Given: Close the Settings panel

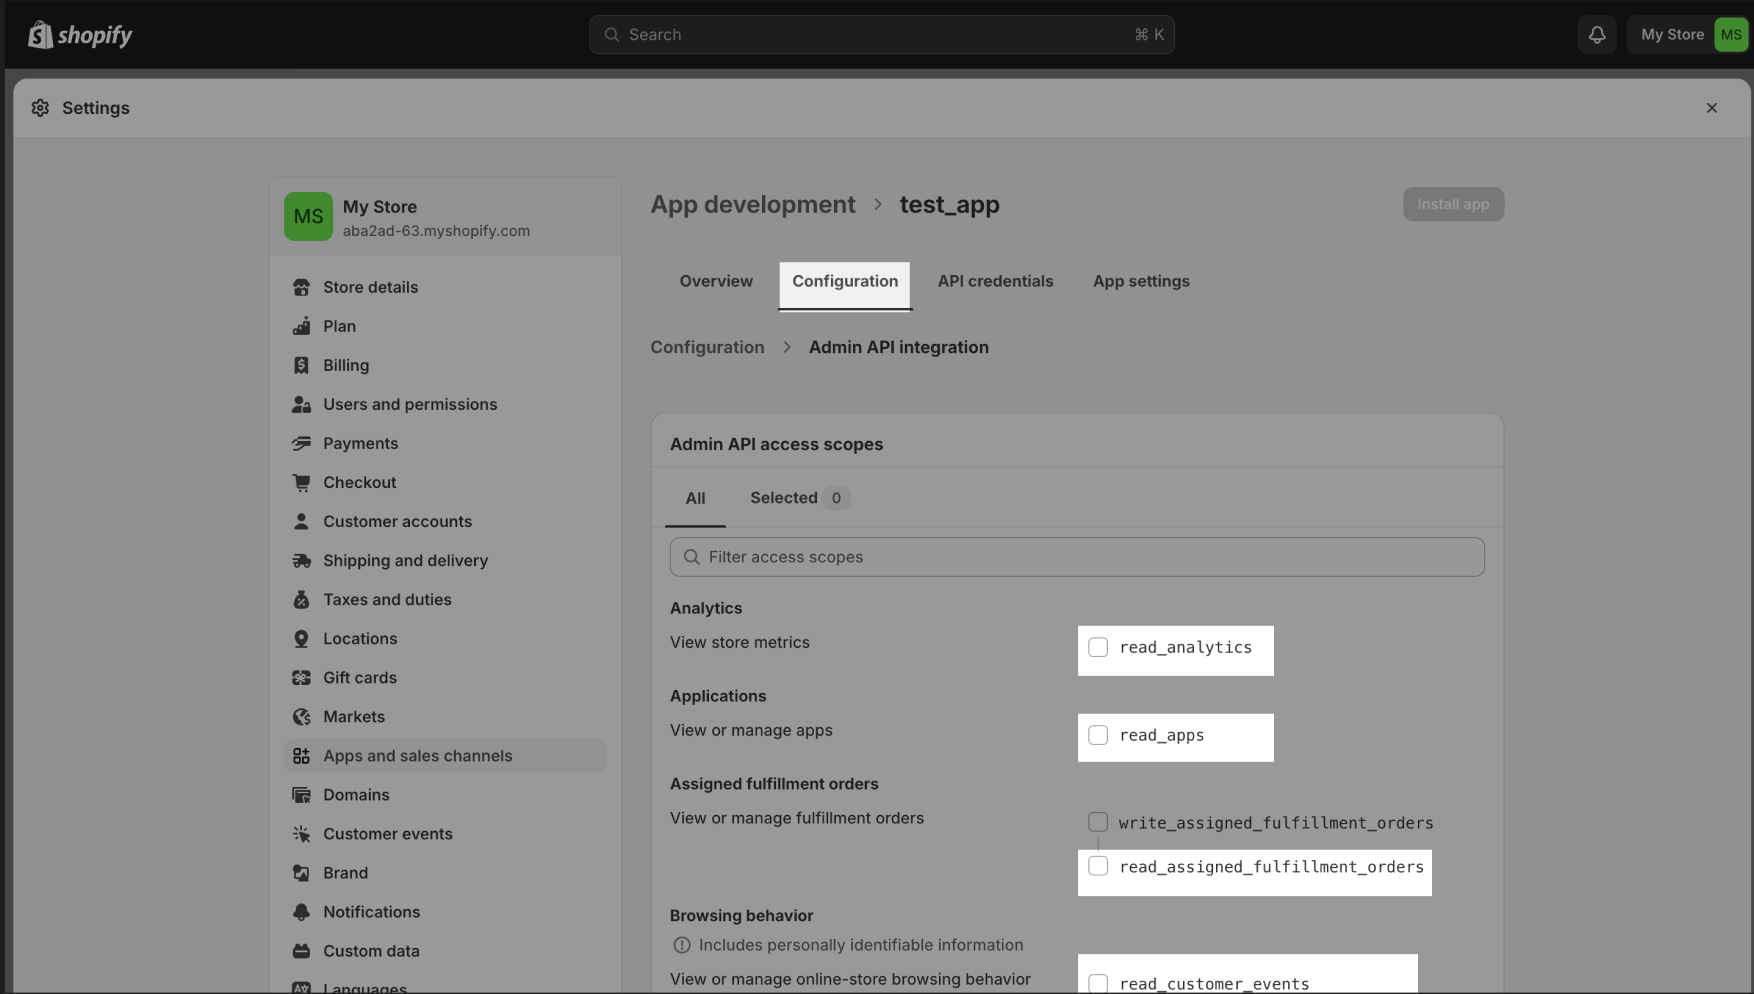Looking at the screenshot, I should [1711, 108].
